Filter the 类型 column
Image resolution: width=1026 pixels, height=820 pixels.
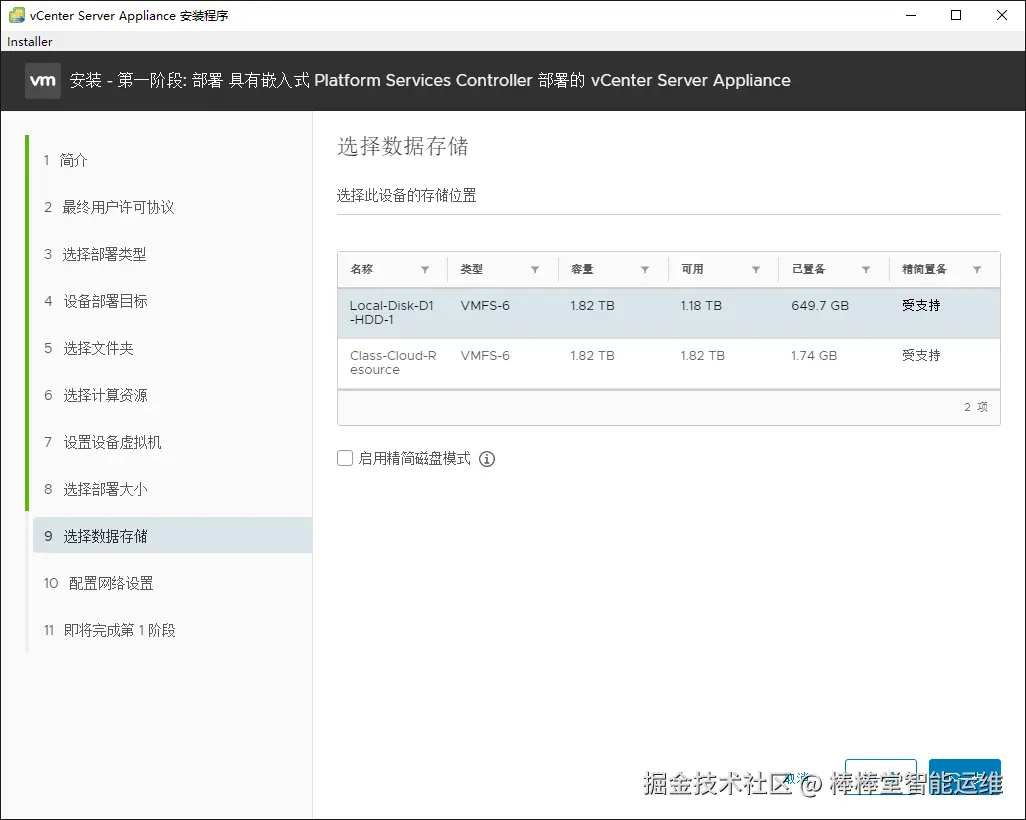[x=535, y=270]
